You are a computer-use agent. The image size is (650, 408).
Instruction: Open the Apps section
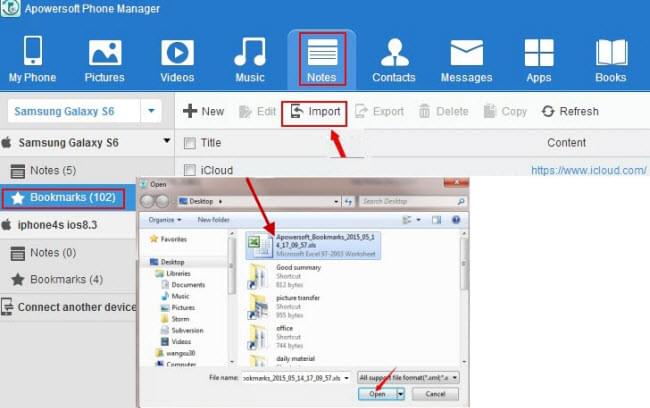(x=539, y=59)
